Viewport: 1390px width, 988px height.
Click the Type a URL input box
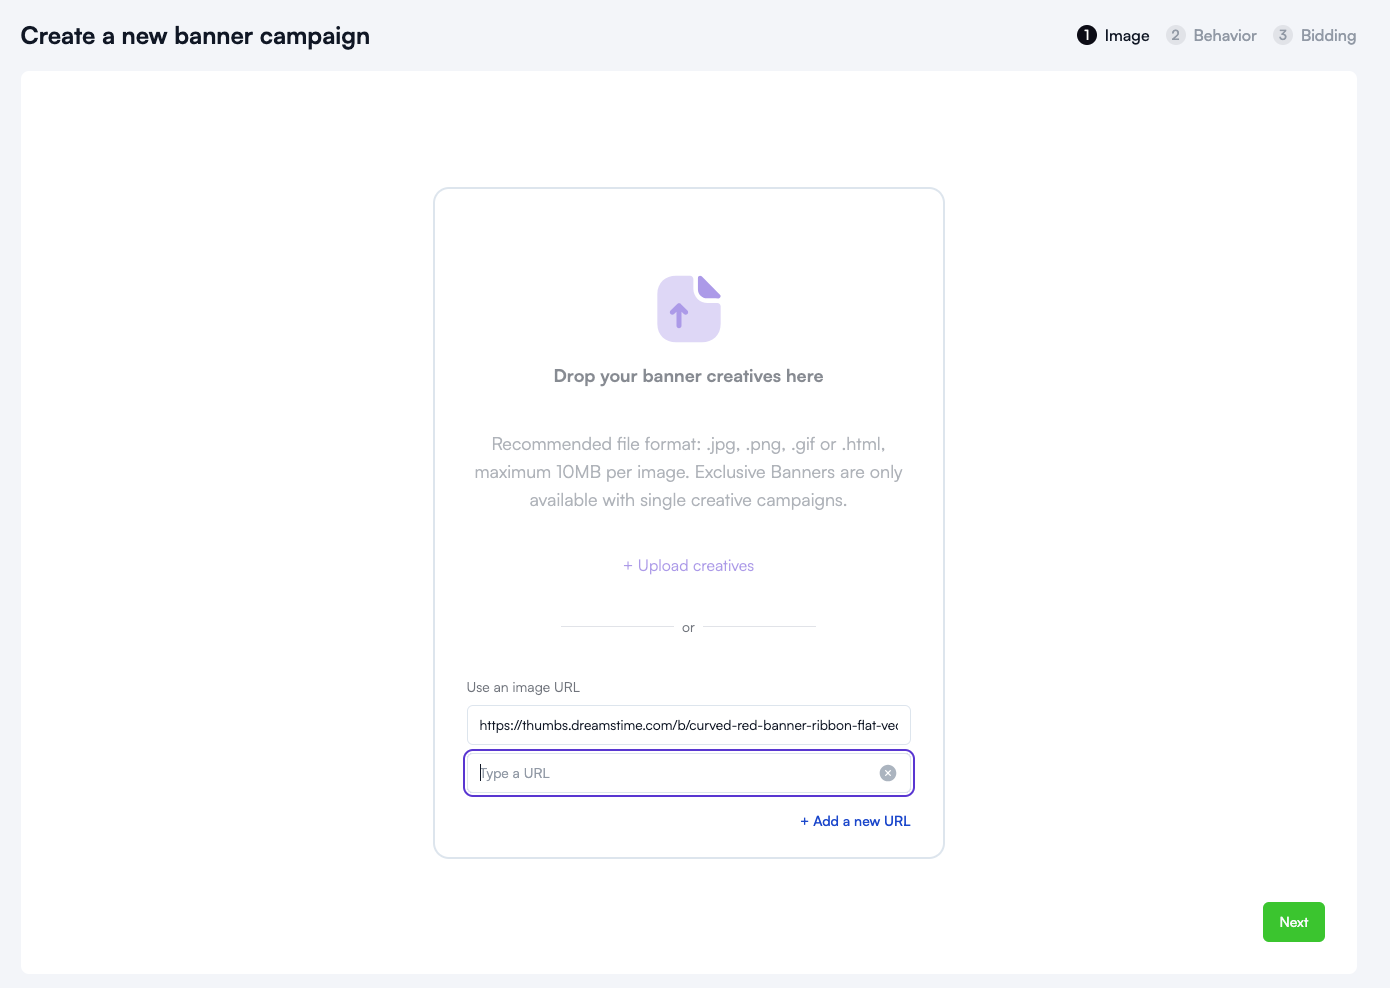coord(670,772)
